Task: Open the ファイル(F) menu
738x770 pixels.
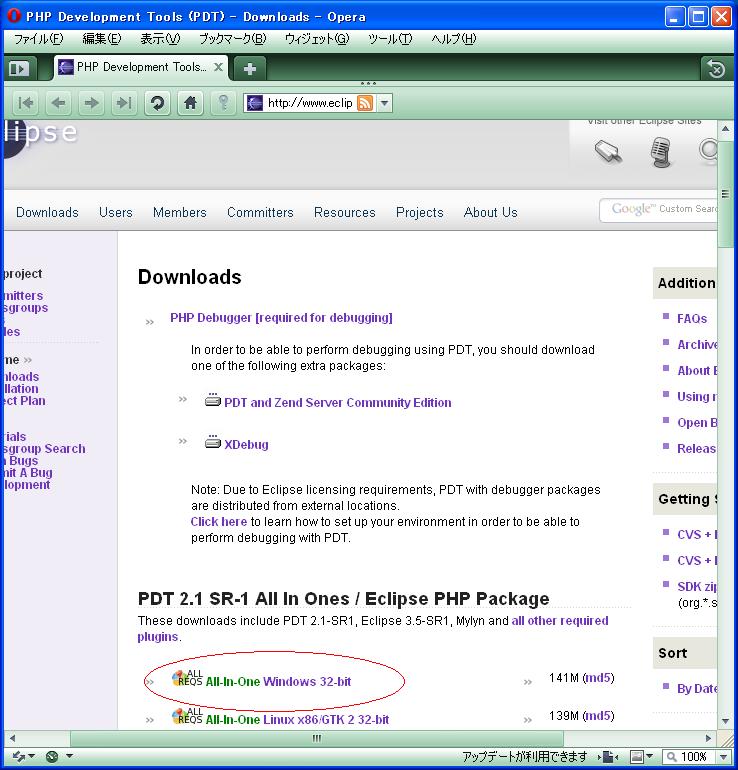Action: point(38,39)
